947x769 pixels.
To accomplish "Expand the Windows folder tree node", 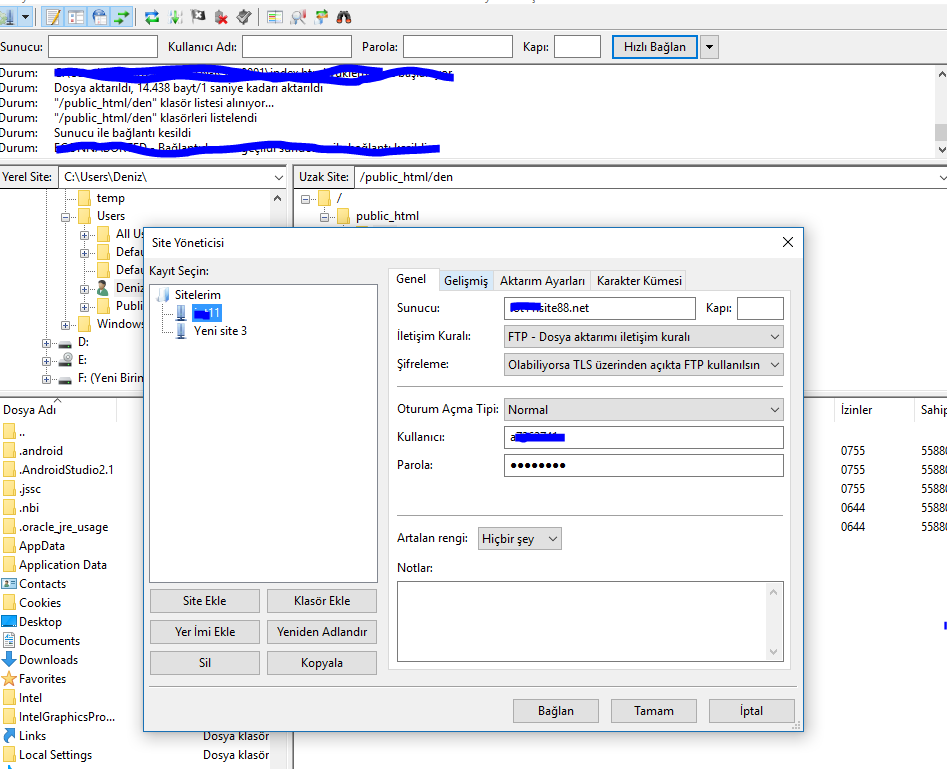I will point(65,325).
